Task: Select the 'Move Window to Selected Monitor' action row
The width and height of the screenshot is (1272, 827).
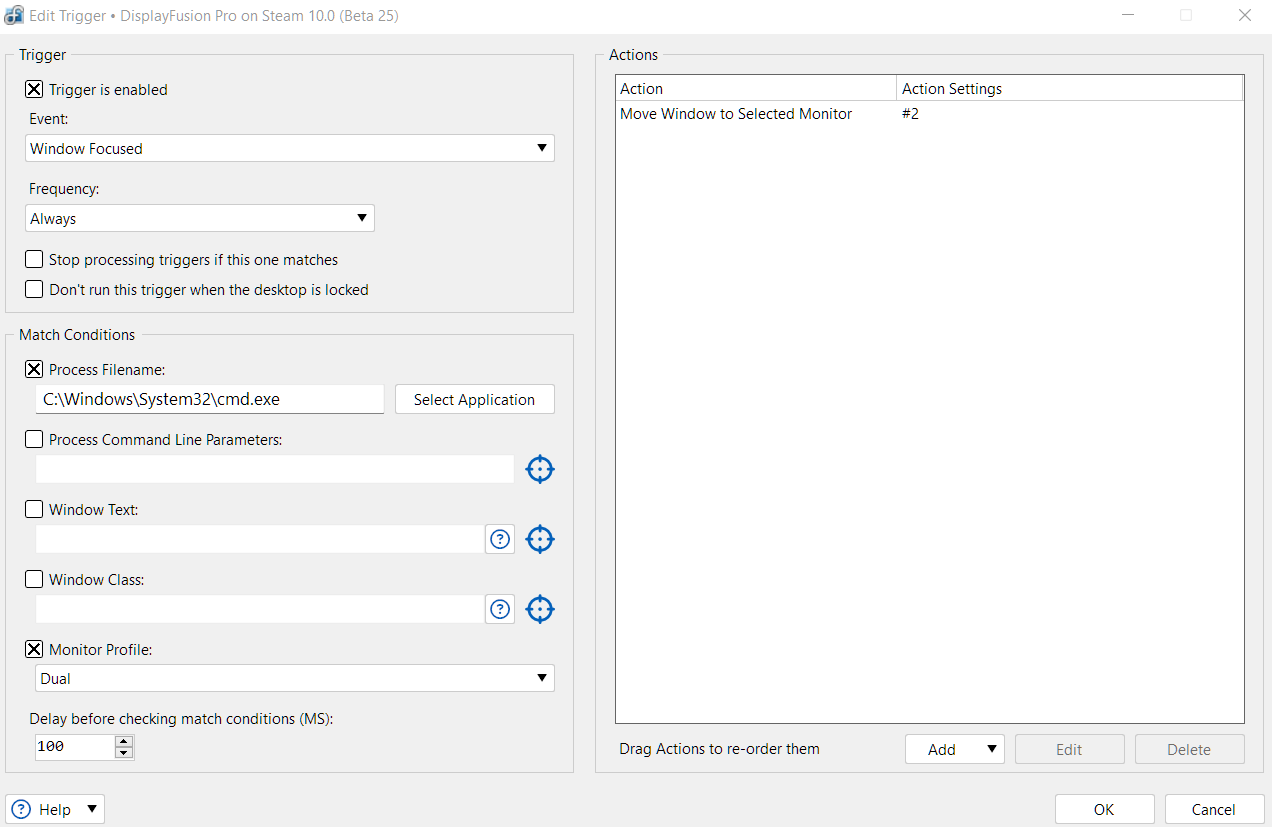Action: pyautogui.click(x=736, y=114)
